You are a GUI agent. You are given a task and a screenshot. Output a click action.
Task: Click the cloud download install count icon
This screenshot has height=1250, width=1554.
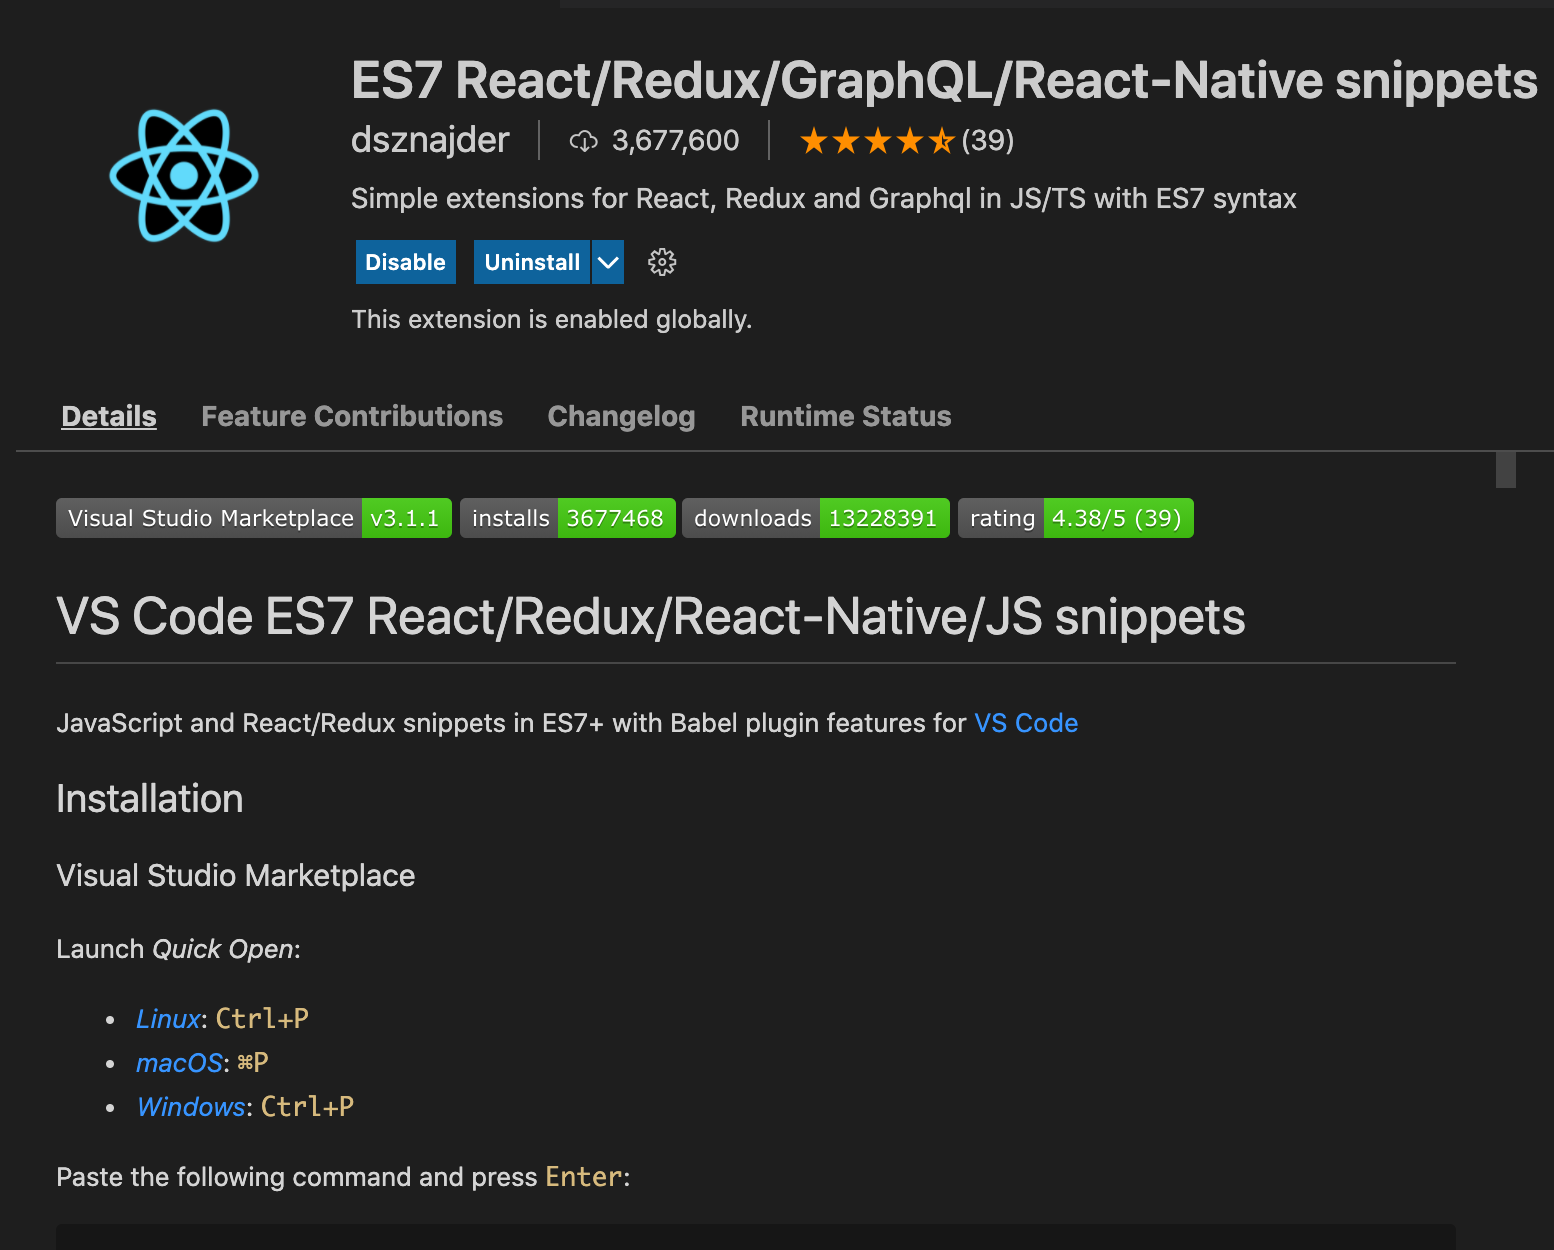(x=583, y=141)
